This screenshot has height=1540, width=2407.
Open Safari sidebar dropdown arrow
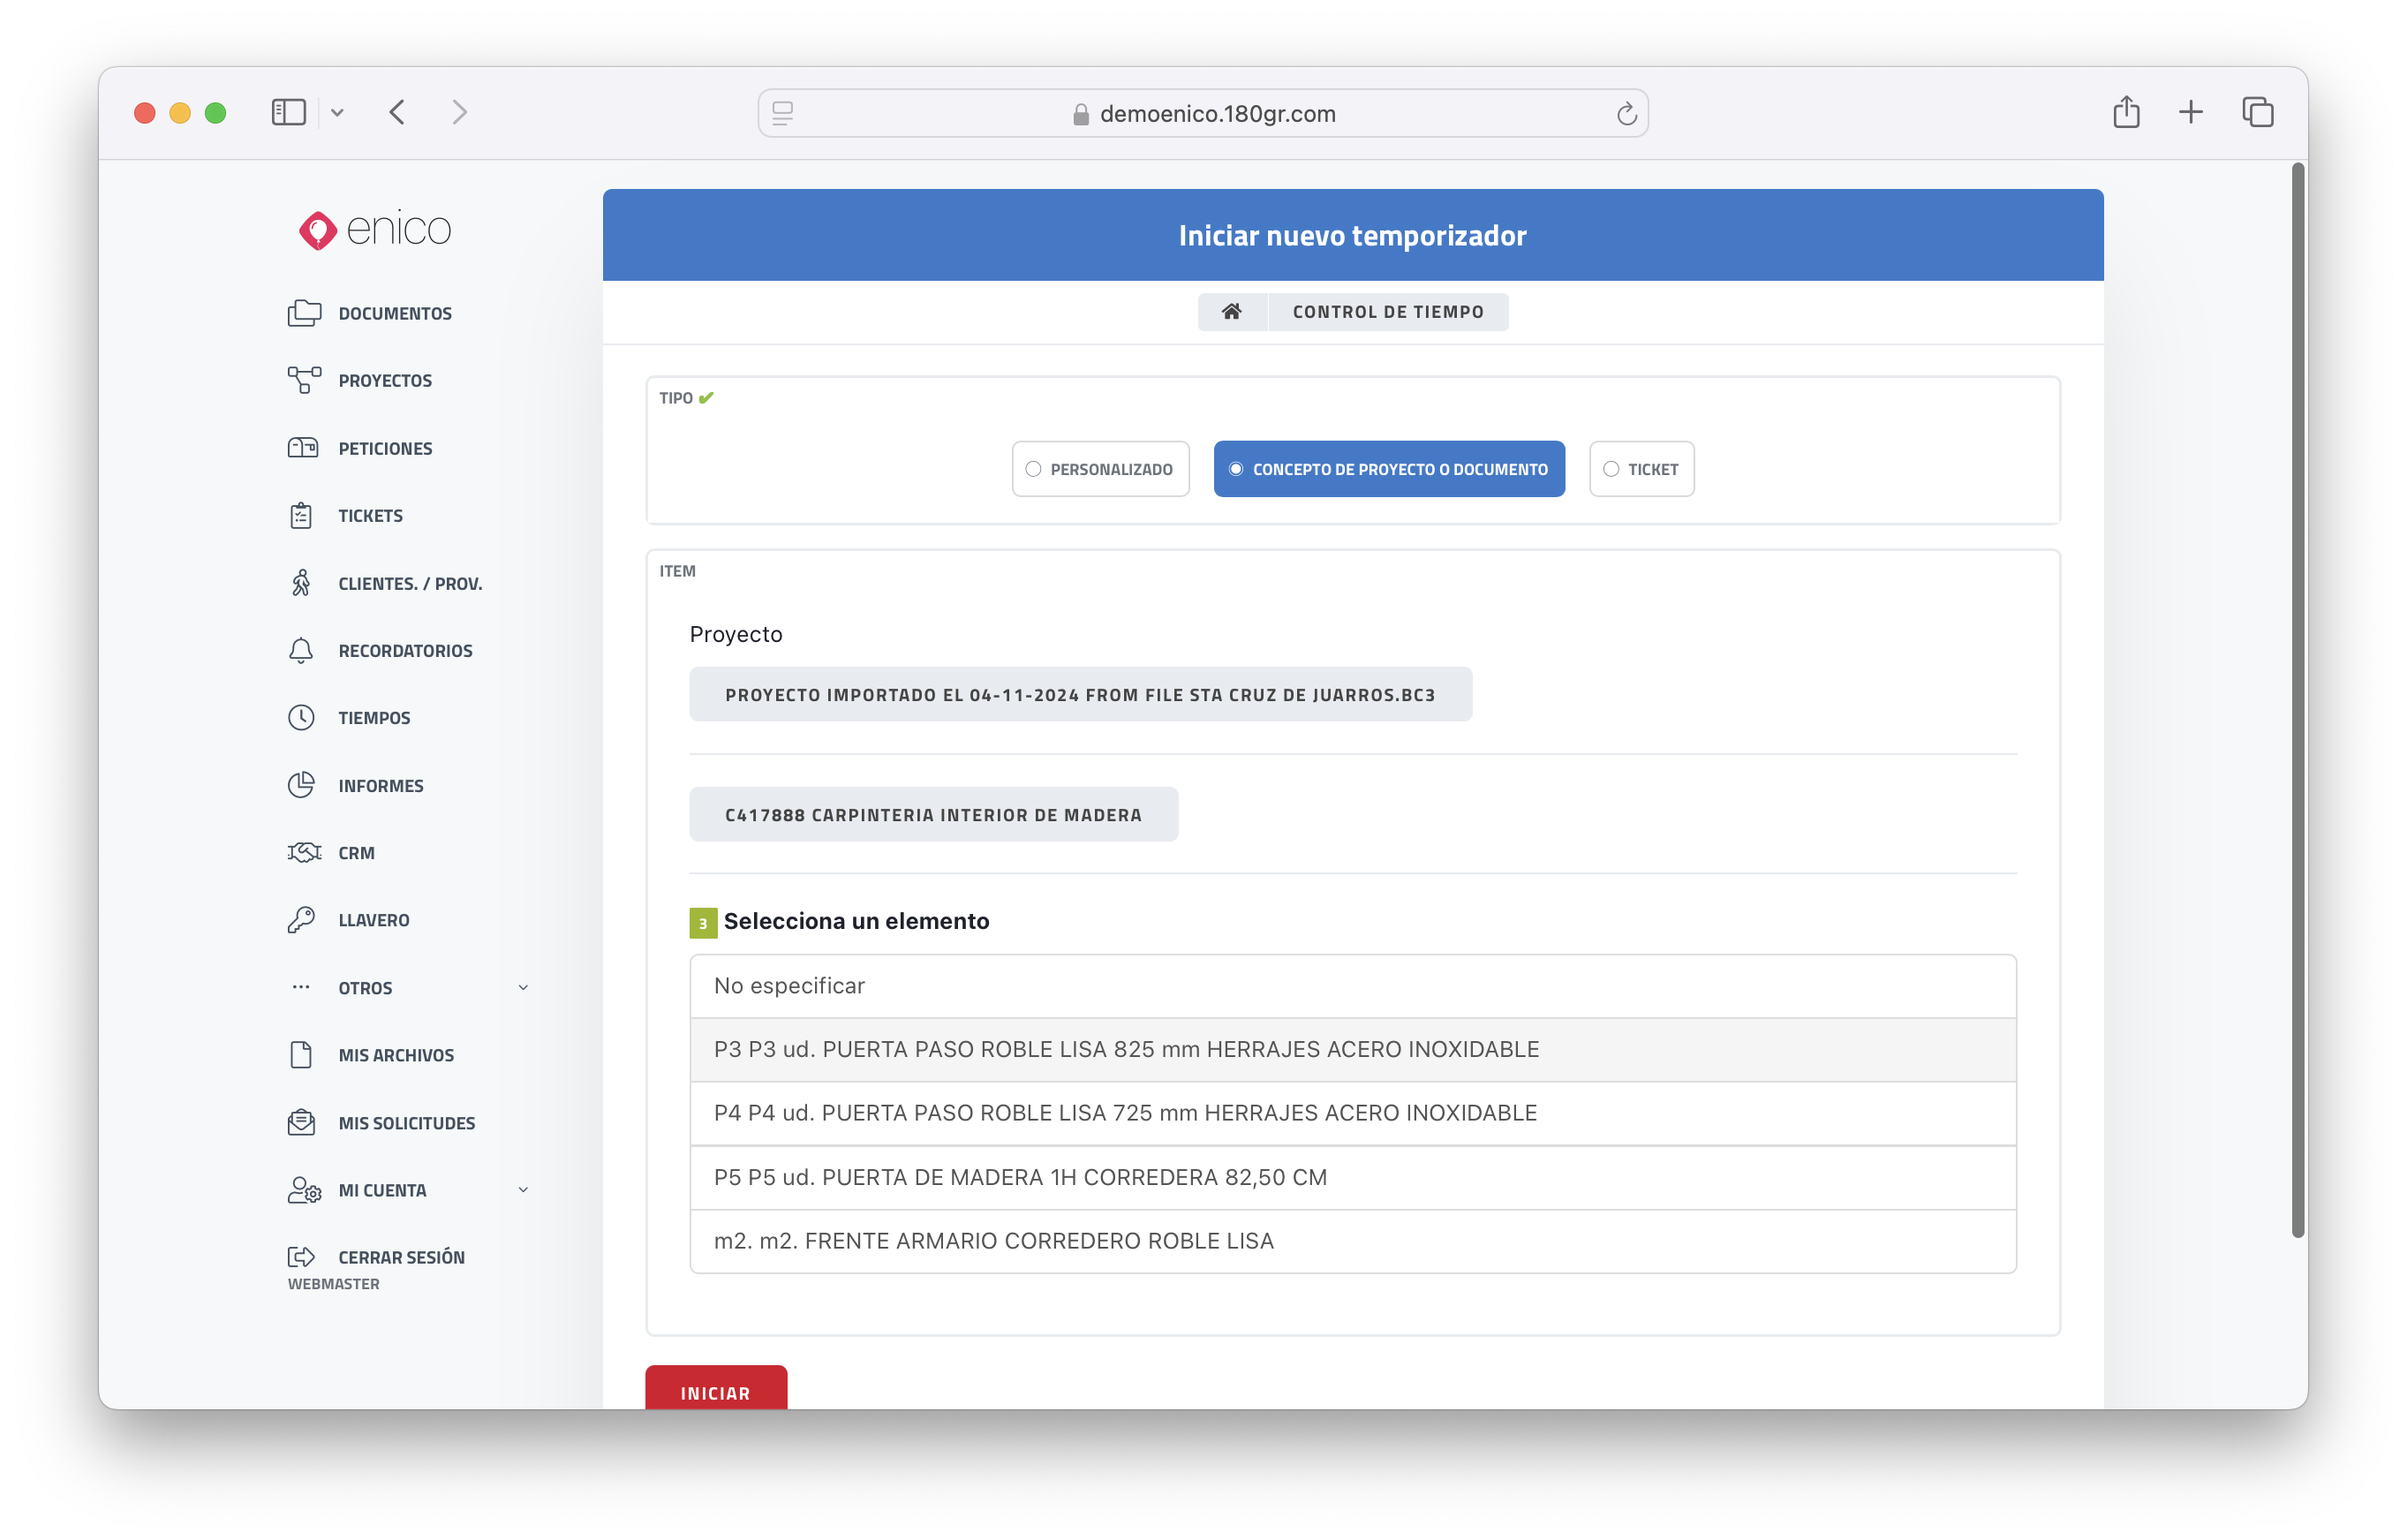[x=337, y=113]
